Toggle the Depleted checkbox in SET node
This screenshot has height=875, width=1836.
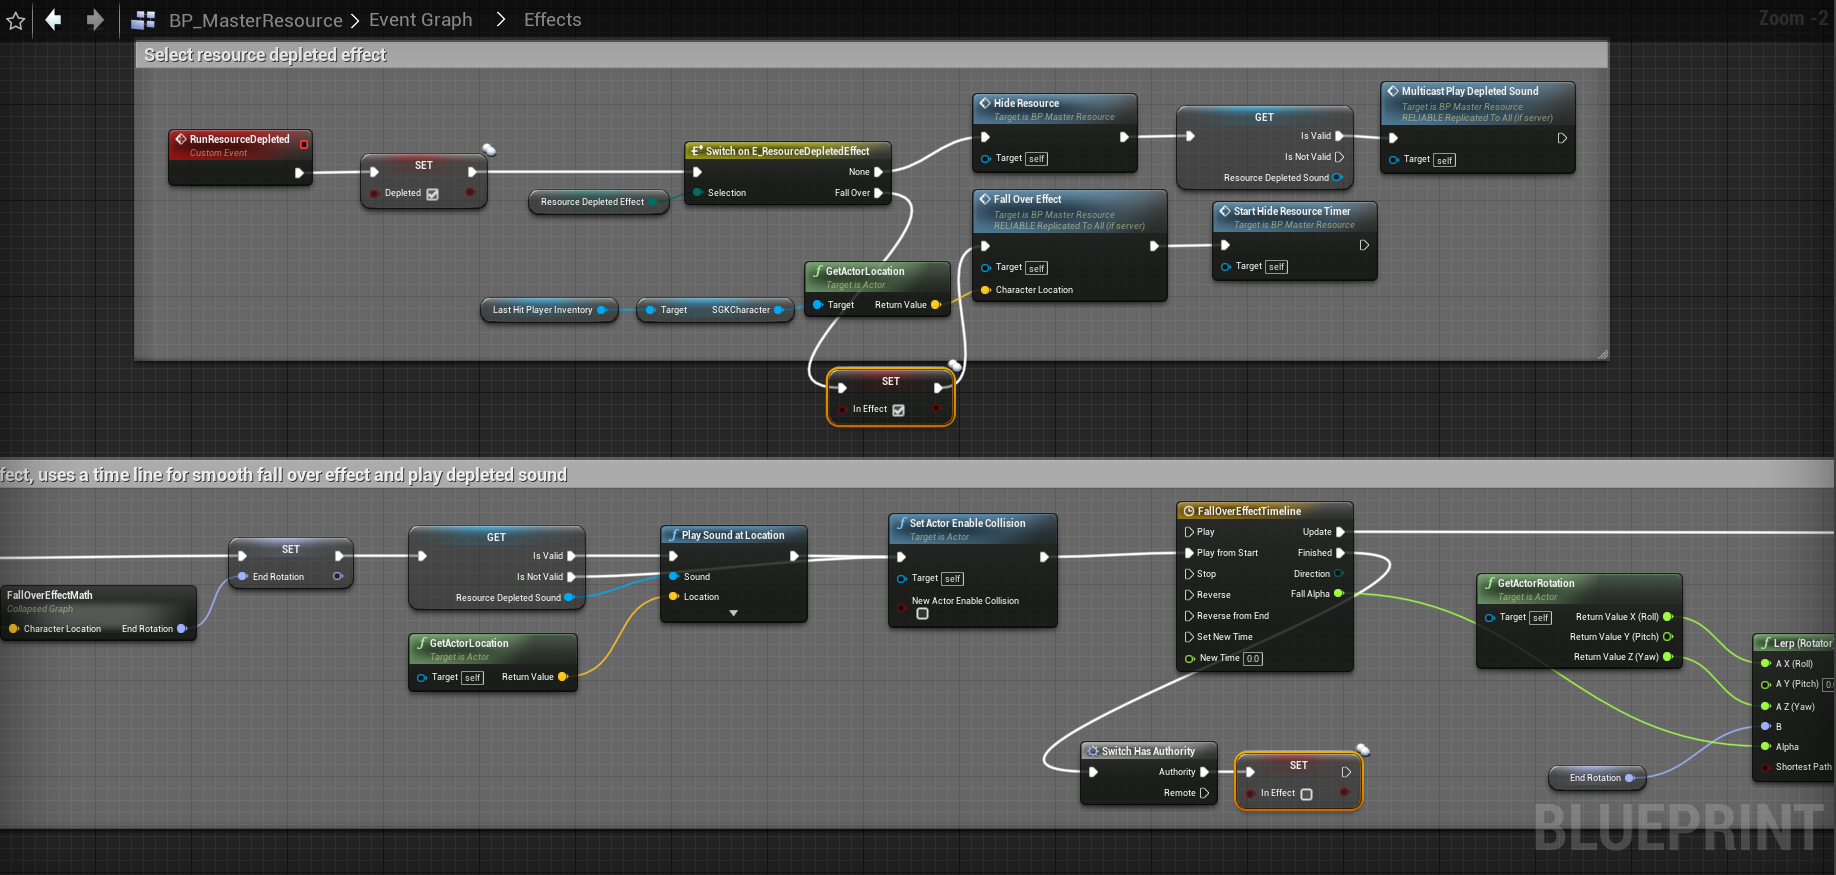click(433, 194)
